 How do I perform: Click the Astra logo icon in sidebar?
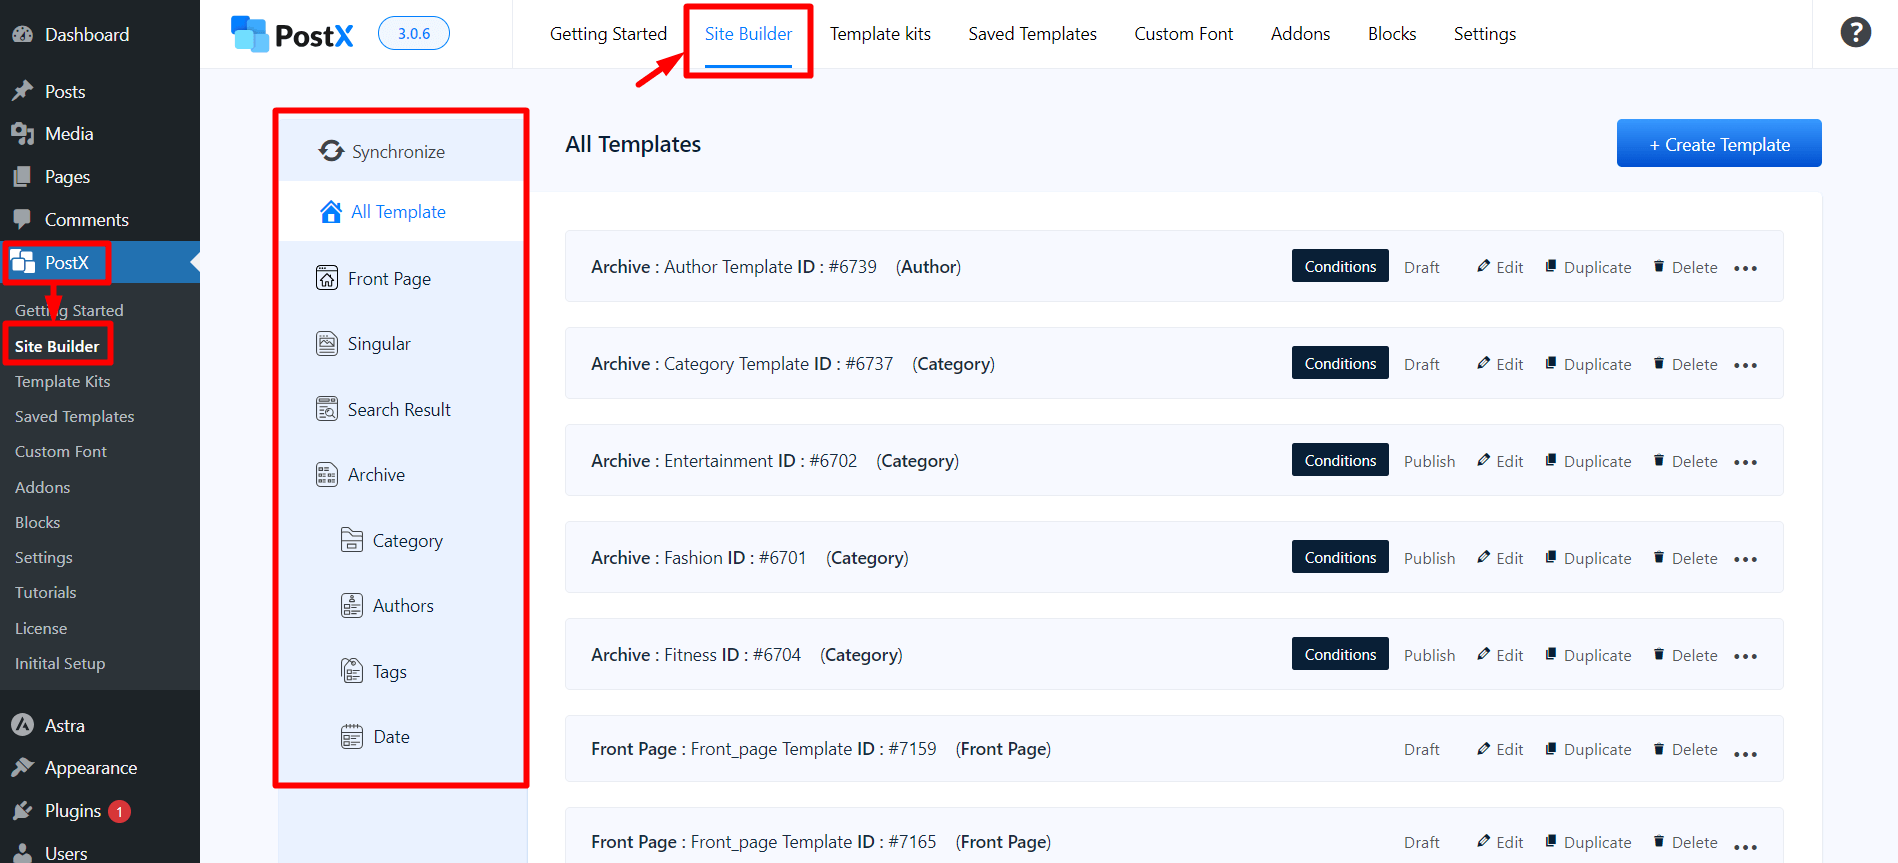point(23,725)
